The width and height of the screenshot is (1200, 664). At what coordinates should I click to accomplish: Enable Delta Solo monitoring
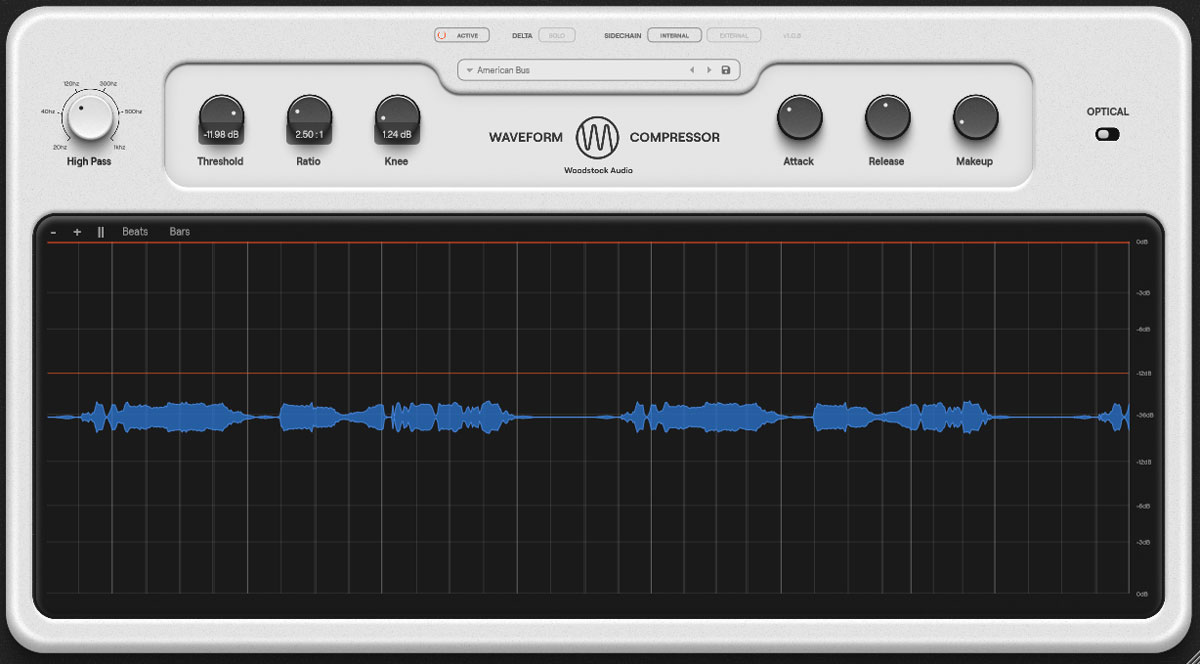point(556,34)
